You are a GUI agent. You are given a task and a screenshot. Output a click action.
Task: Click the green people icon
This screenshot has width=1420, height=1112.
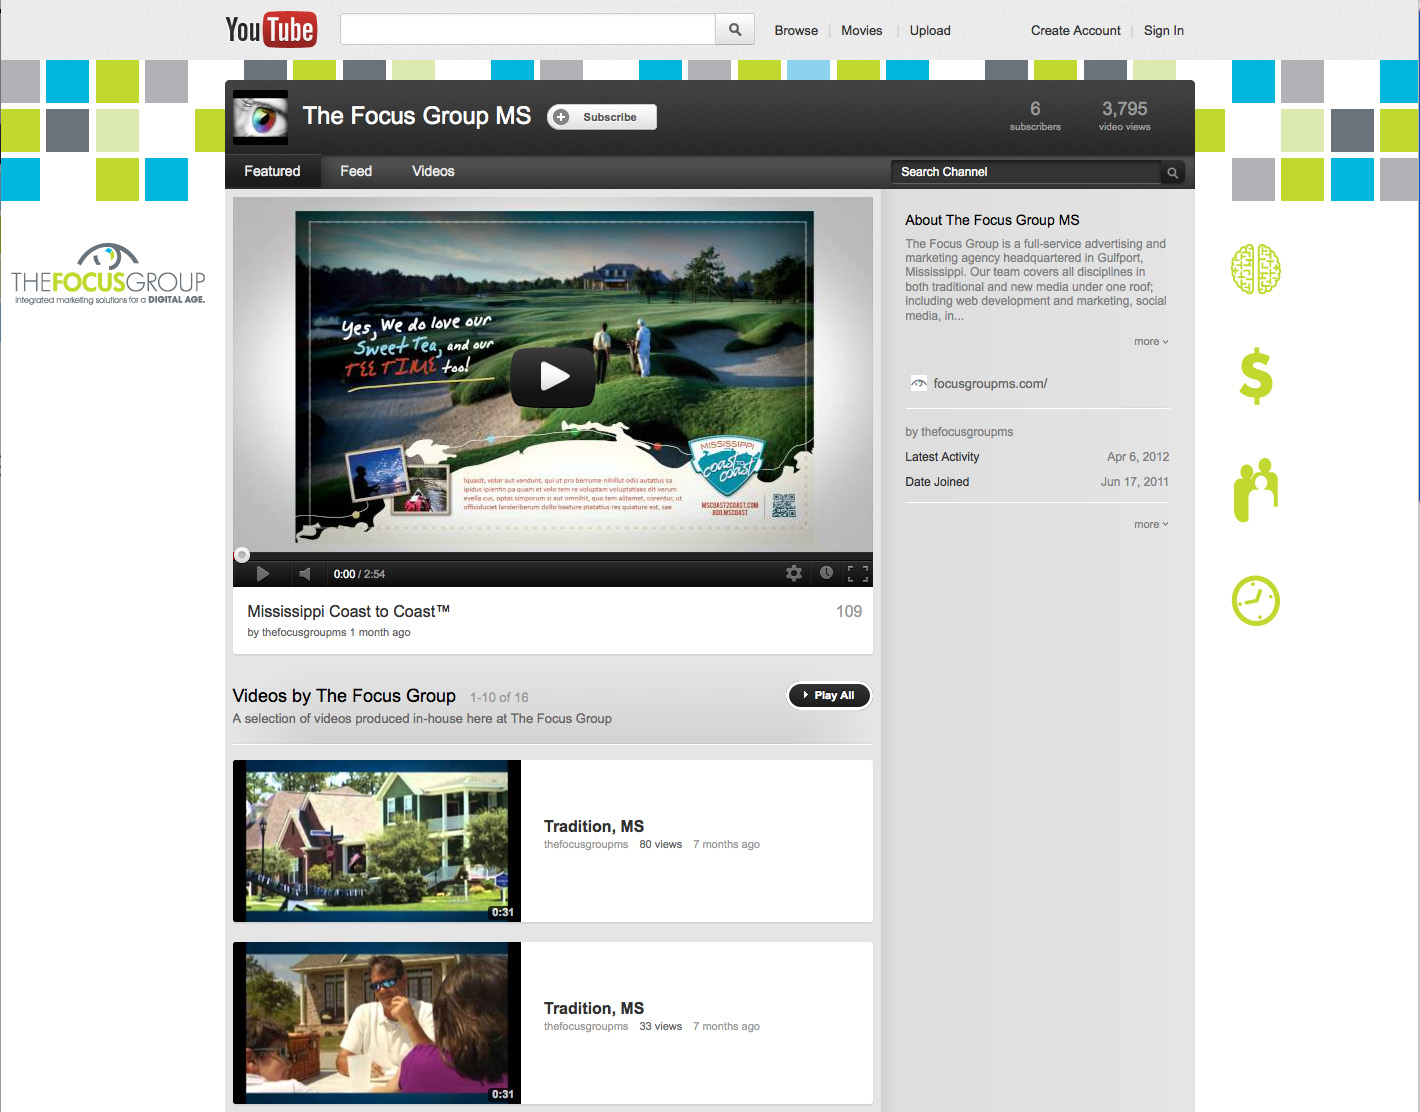1256,490
